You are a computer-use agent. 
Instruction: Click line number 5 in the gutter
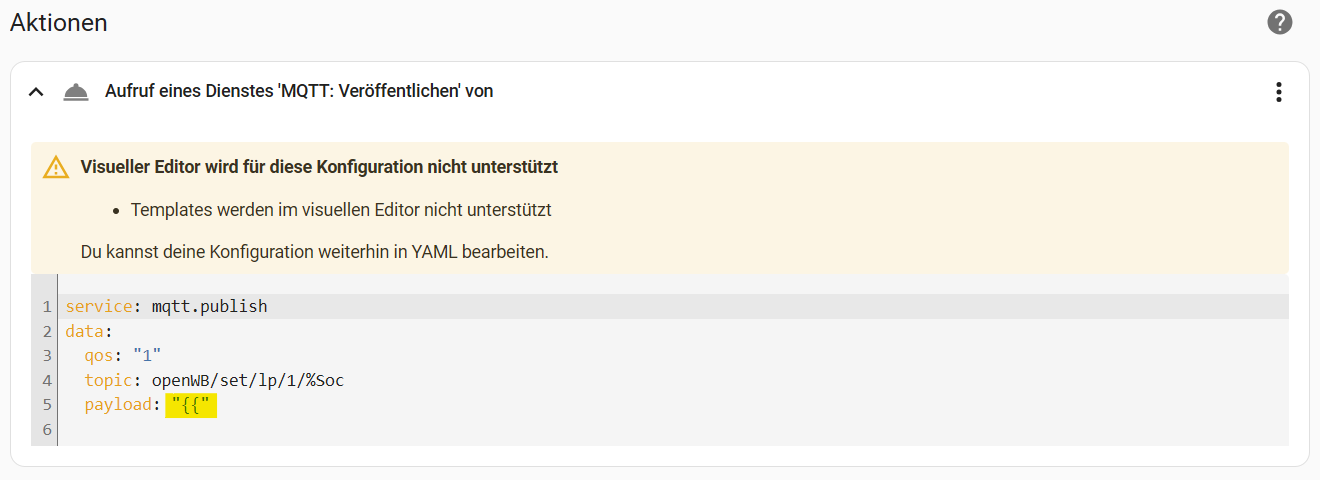[x=46, y=405]
